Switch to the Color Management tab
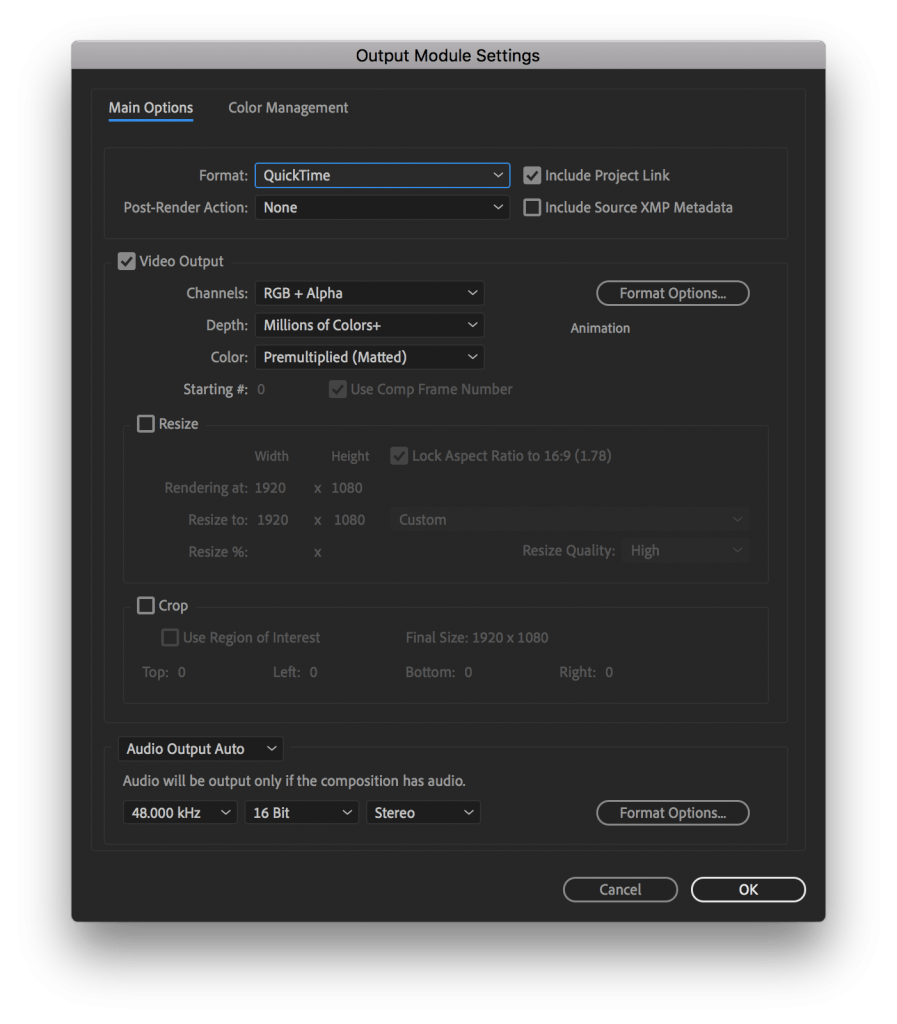This screenshot has height=1024, width=897. tap(288, 107)
